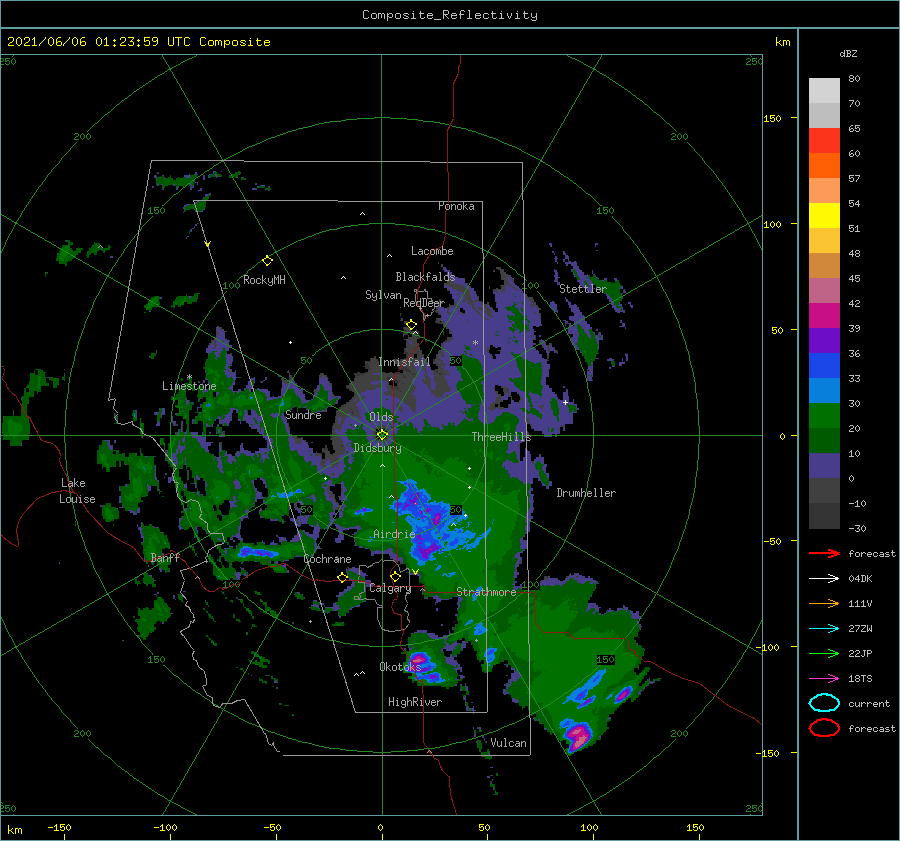Click the HighRiver label

click(415, 702)
